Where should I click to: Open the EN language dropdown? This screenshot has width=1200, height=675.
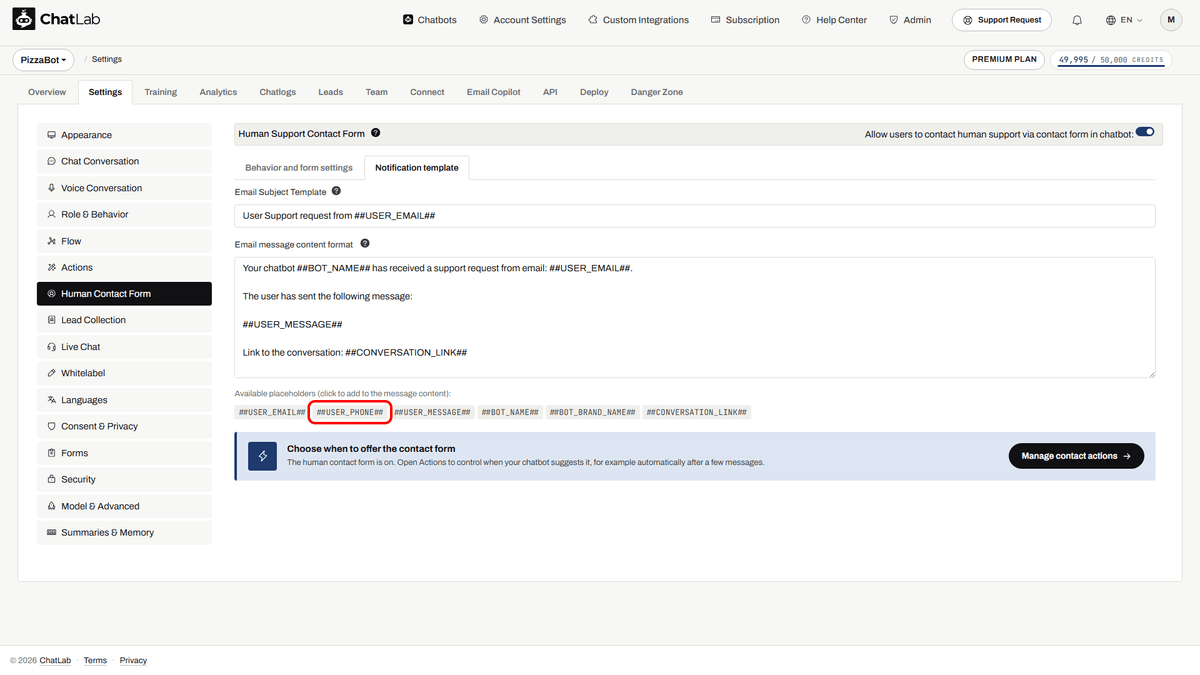1124,20
